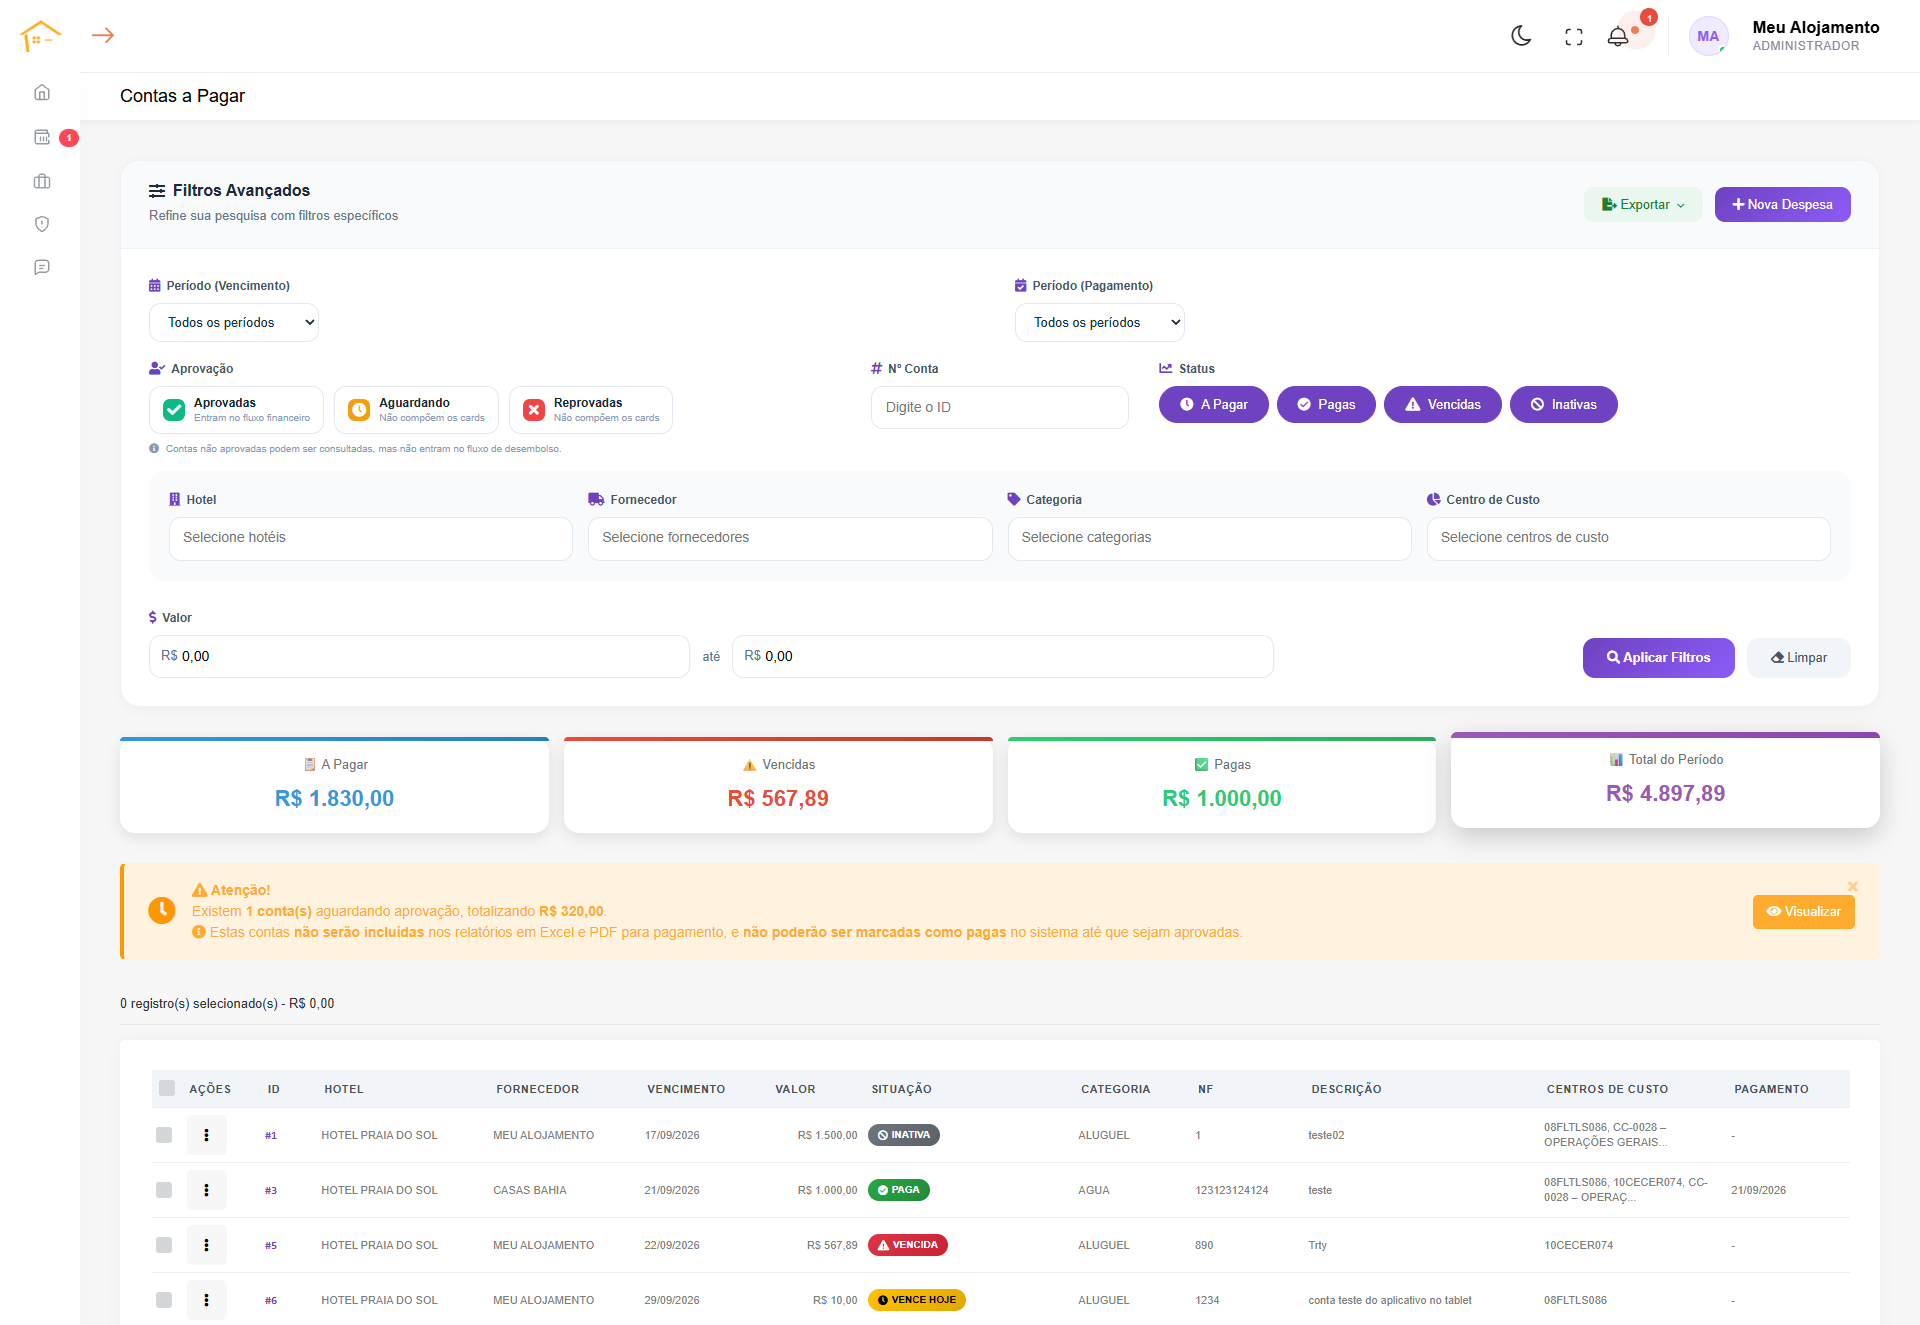
Task: Focus the Nº Conta ID field
Action: tap(1000, 407)
